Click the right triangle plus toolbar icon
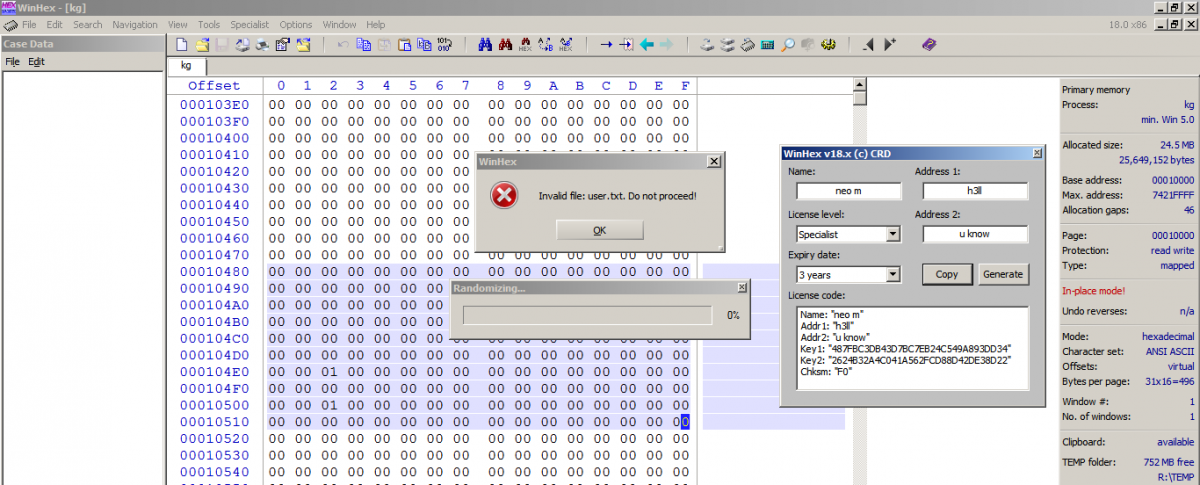This screenshot has width=1200, height=485. pyautogui.click(x=890, y=45)
